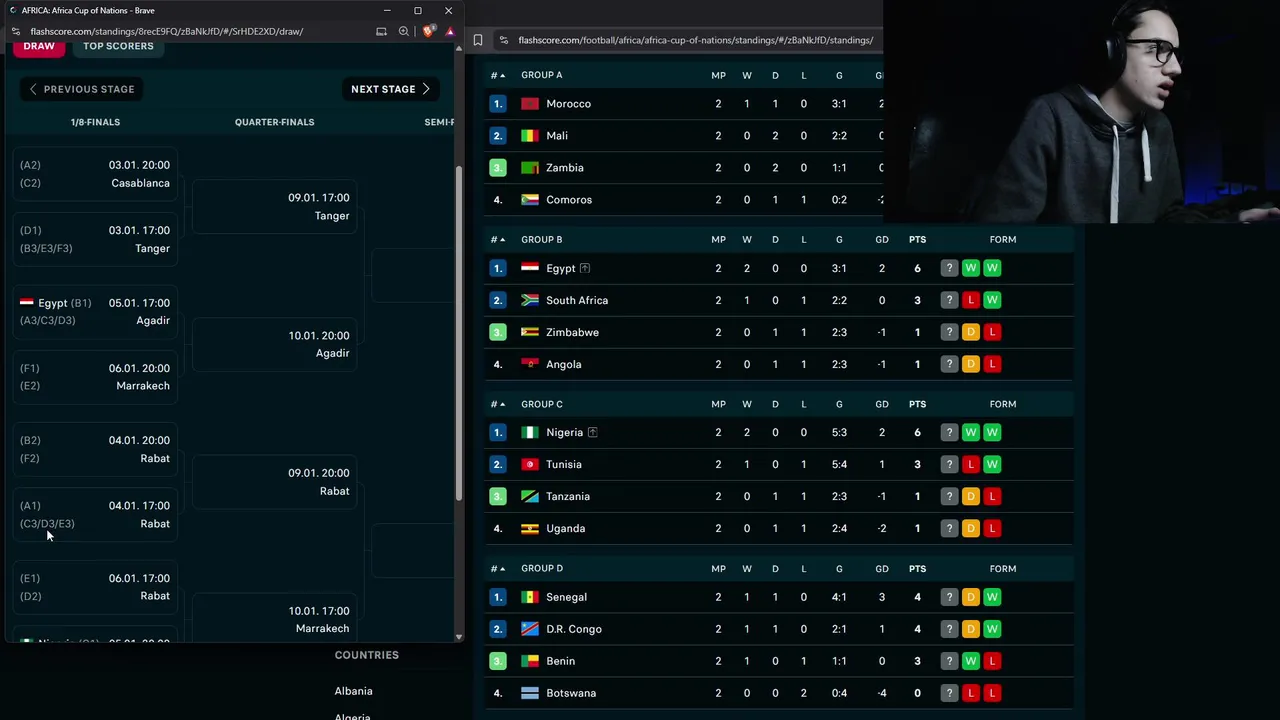Open the Morocco team link

[568, 104]
